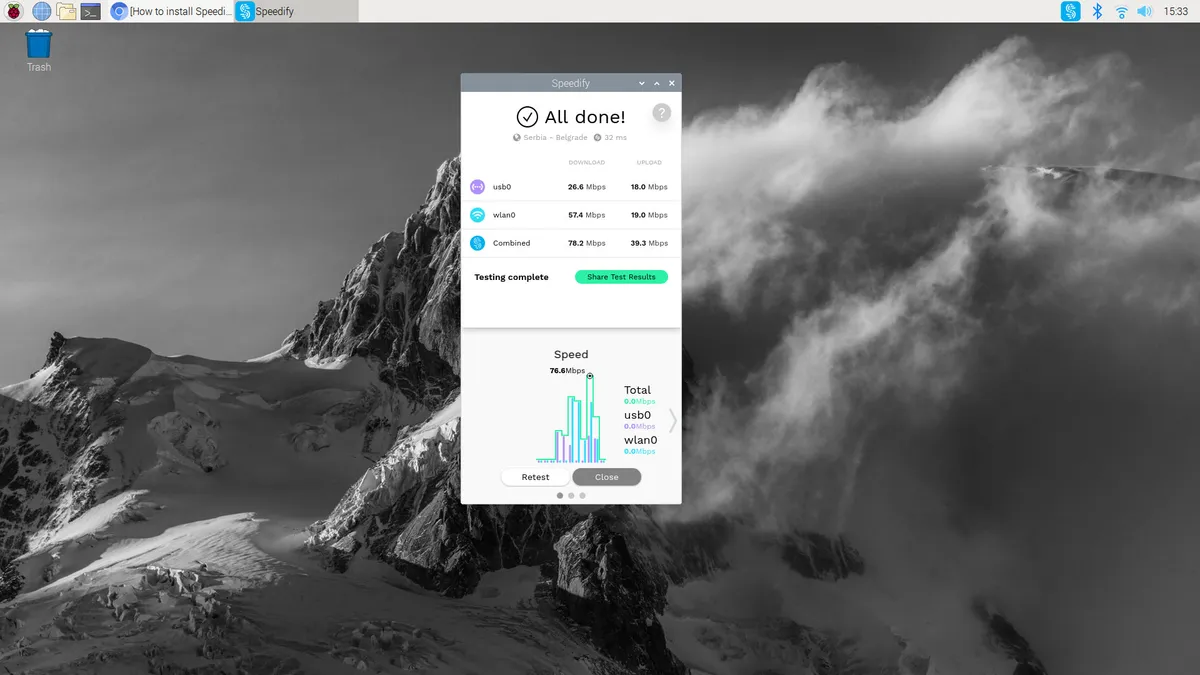The image size is (1200, 675).
Task: Click the Retest button
Action: [x=535, y=477]
